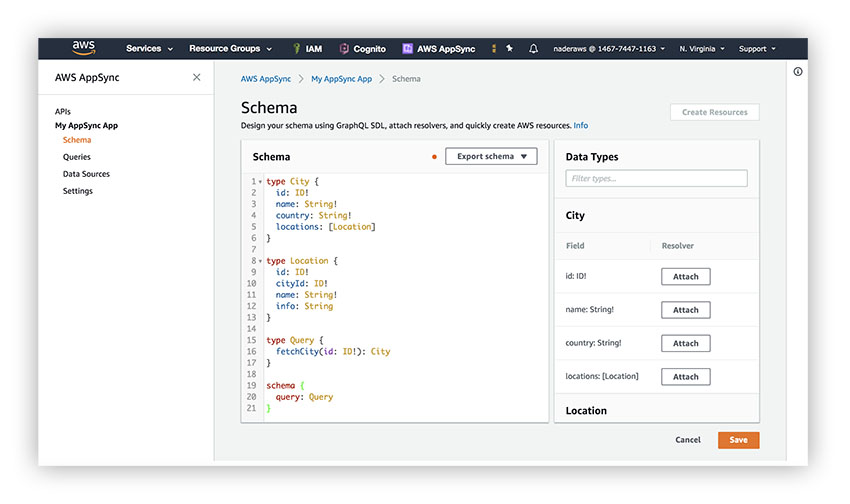Screen dimensions: 850x504
Task: Click the Resolver column header
Action: pyautogui.click(x=678, y=245)
